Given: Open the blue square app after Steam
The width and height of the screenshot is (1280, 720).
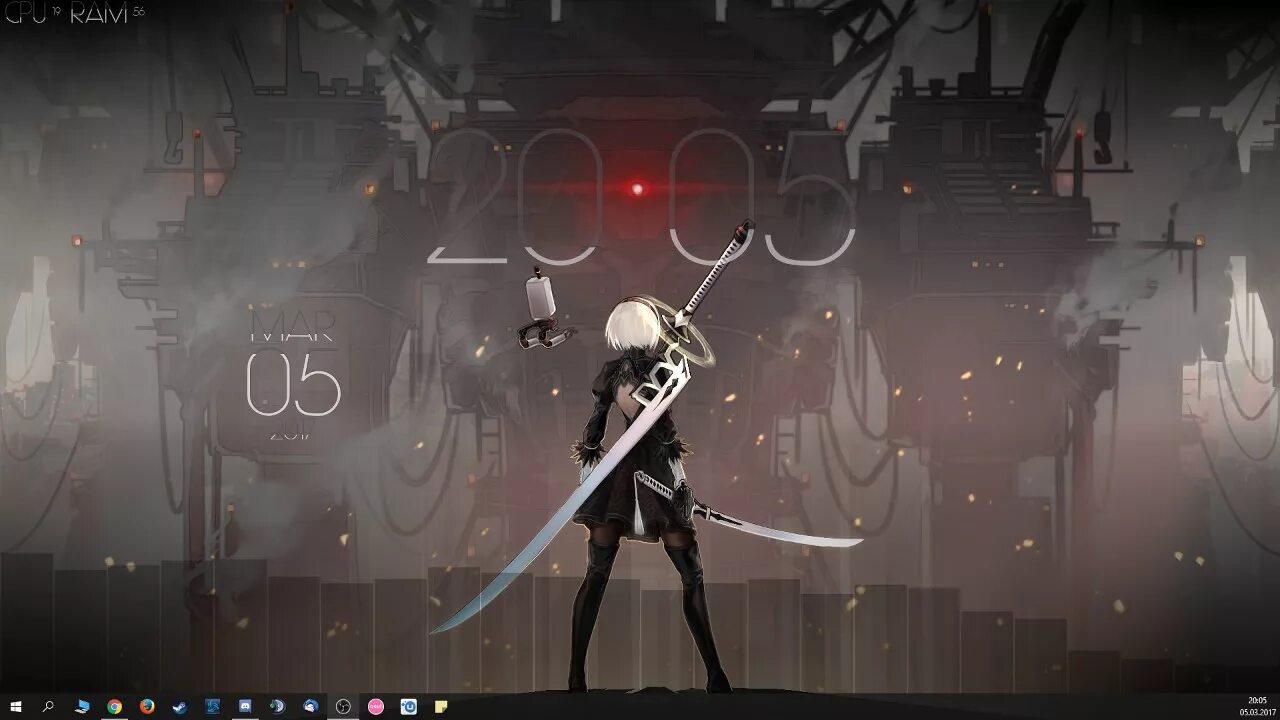Looking at the screenshot, I should click(x=212, y=706).
